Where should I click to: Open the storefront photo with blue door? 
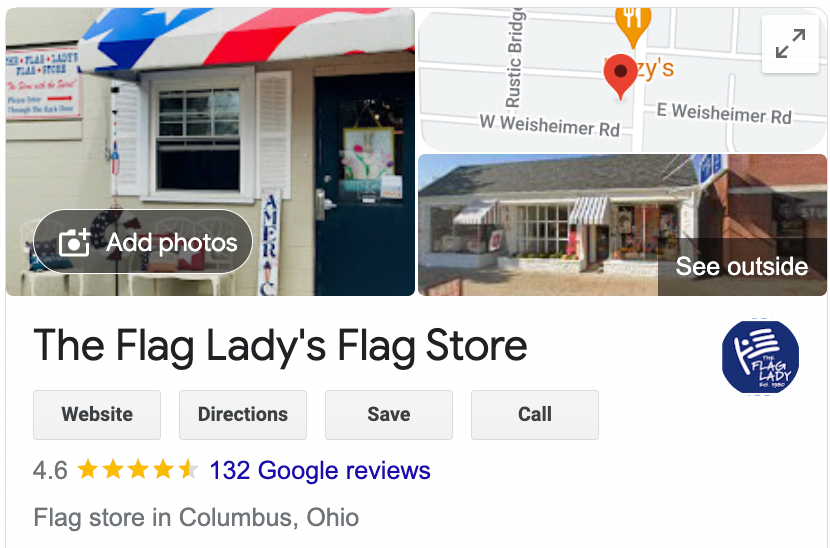point(210,151)
